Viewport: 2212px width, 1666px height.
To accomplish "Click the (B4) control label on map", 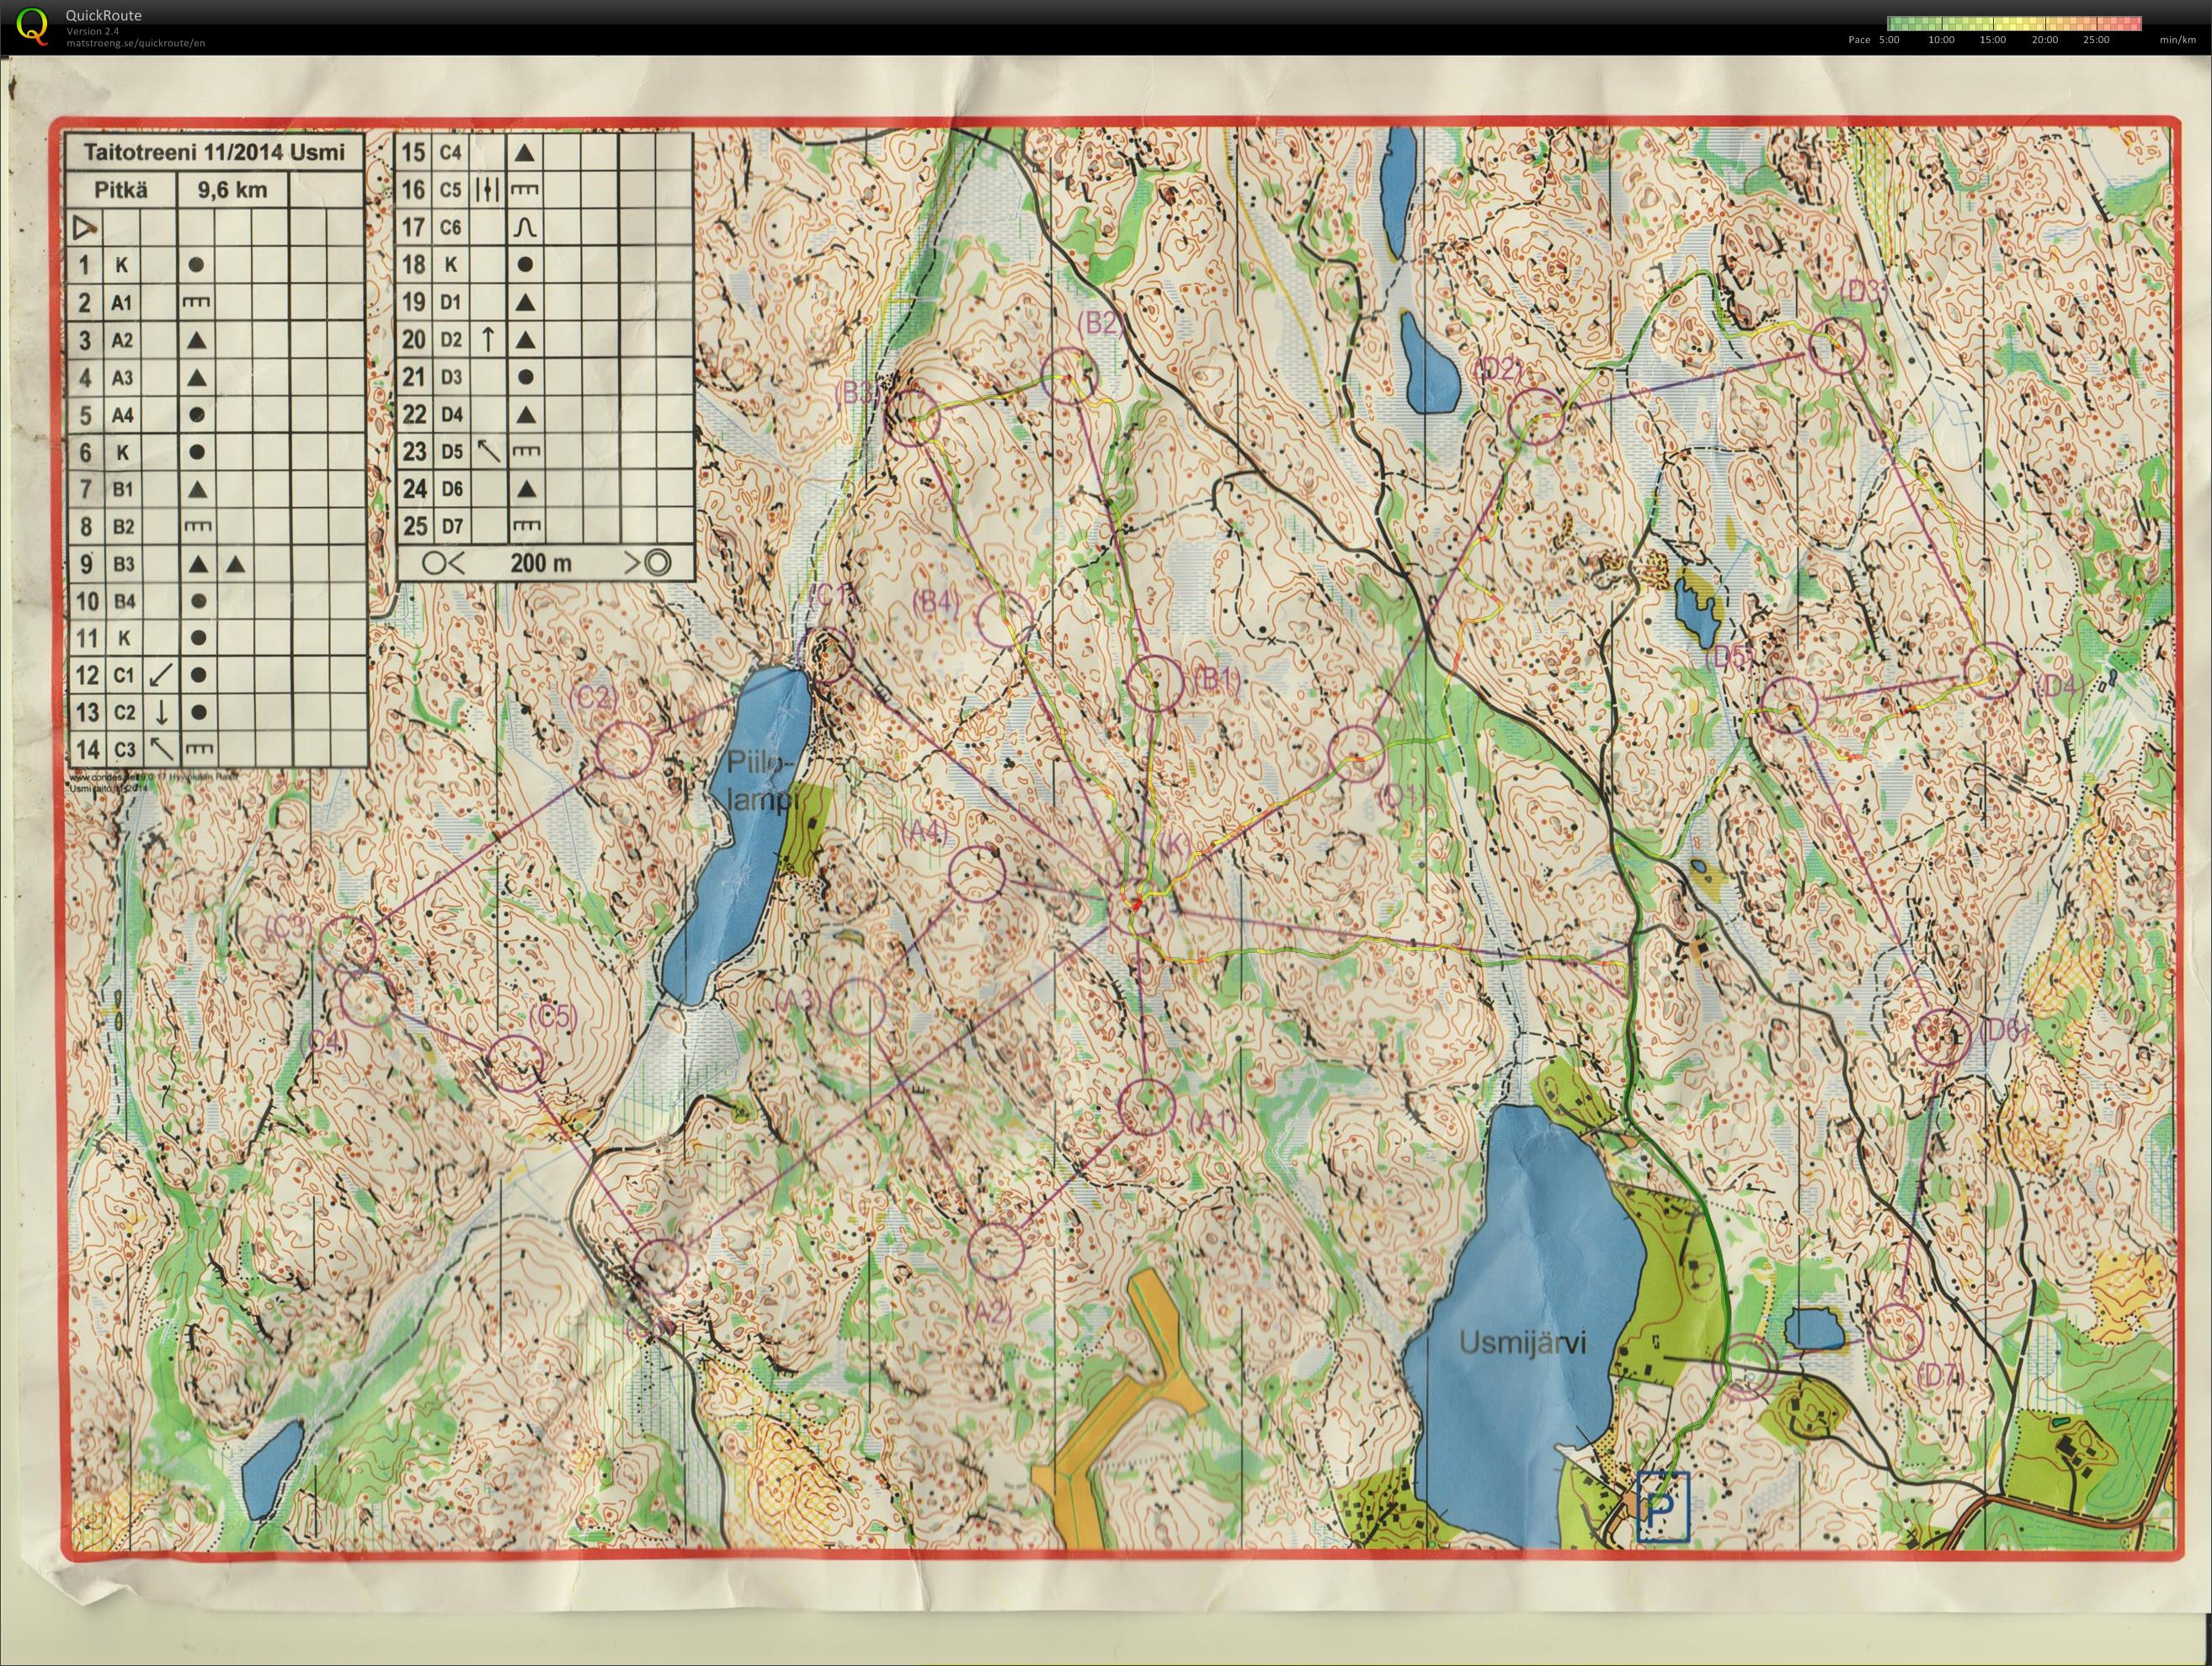I will coord(937,601).
